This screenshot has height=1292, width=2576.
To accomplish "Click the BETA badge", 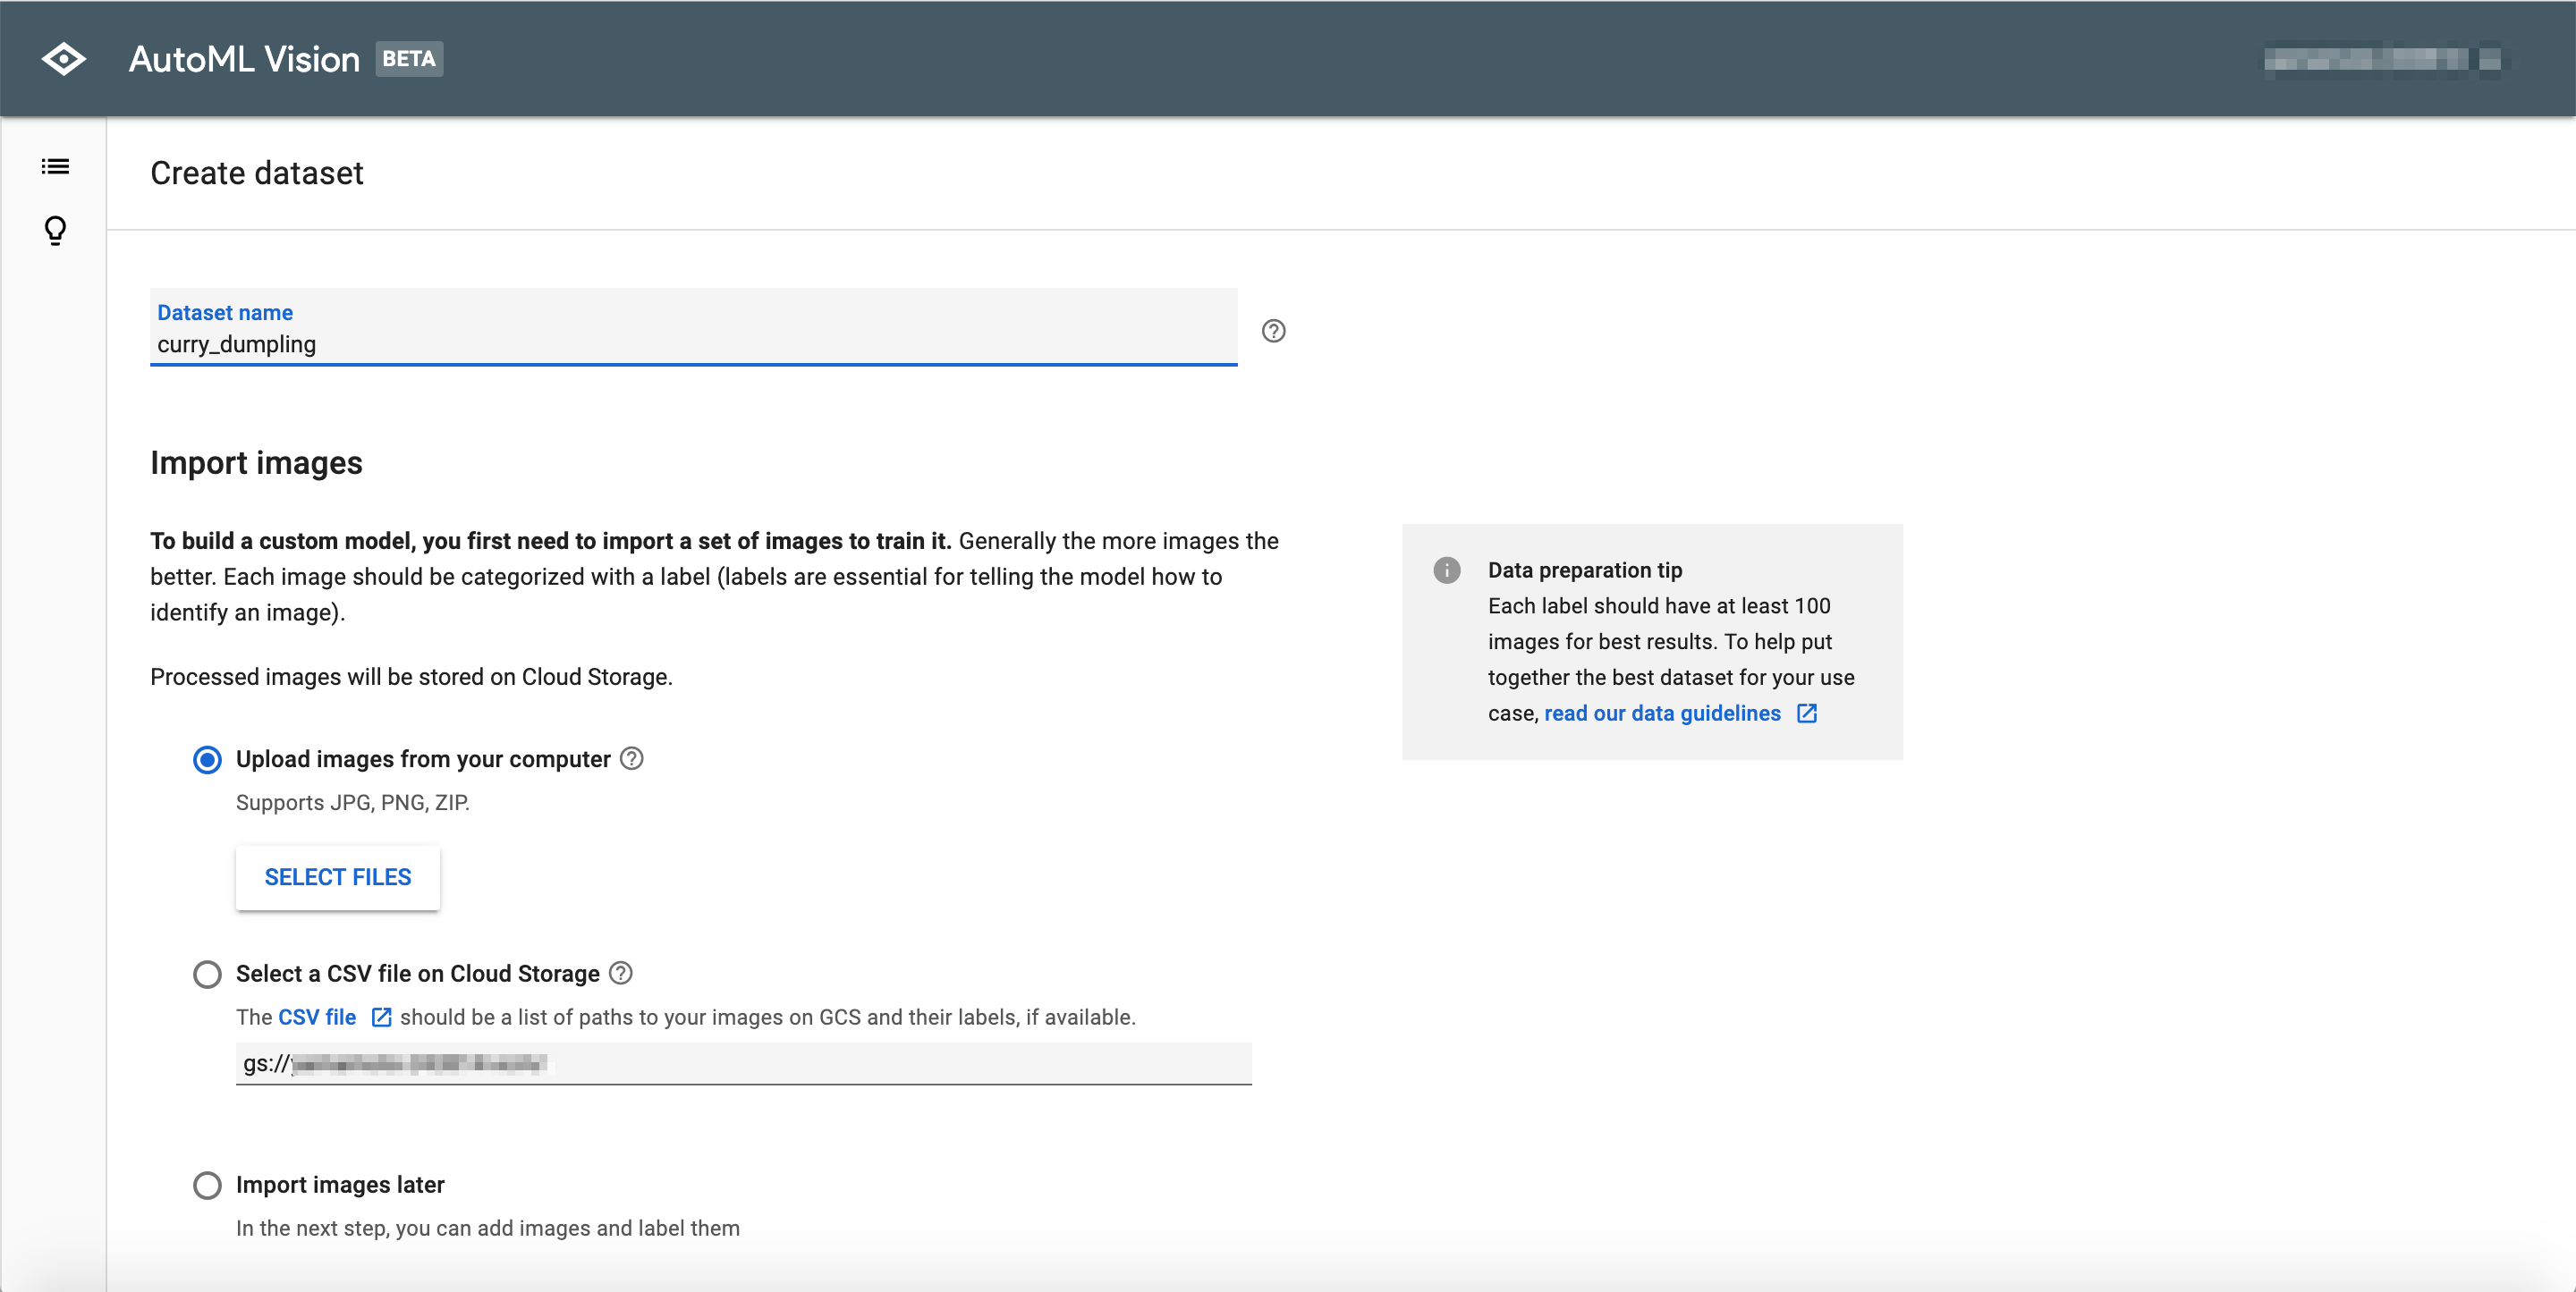I will [409, 59].
